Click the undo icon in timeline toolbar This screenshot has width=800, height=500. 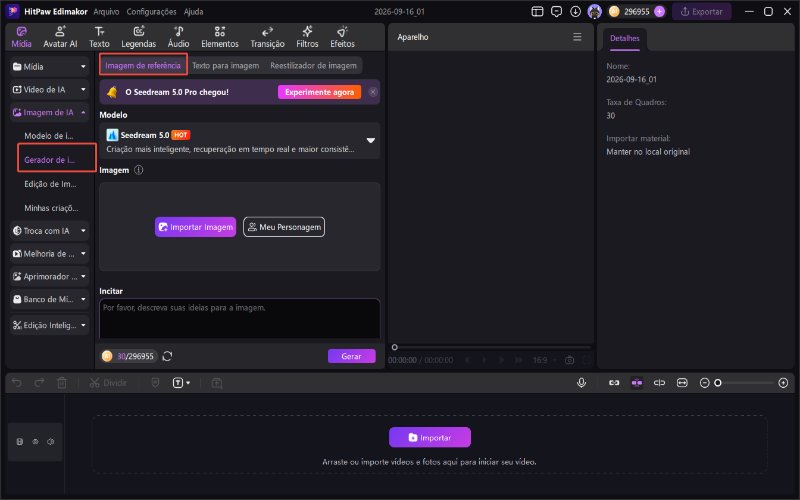pos(17,383)
